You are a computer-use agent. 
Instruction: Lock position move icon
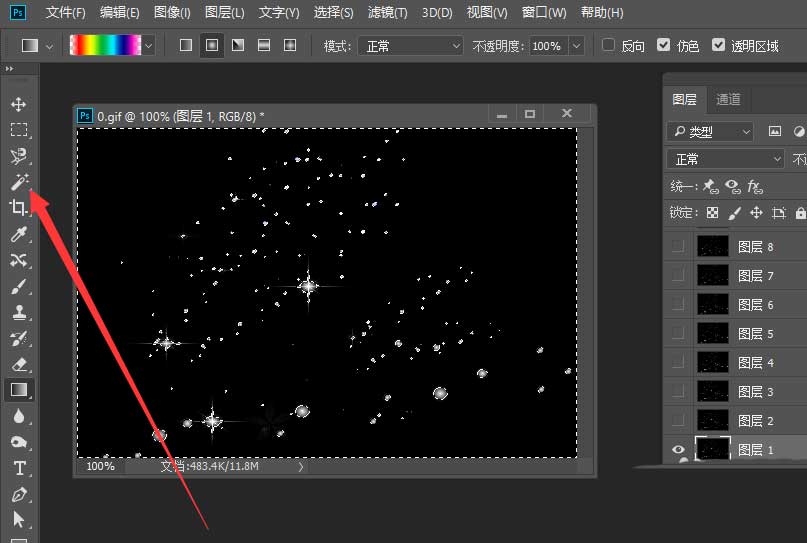pos(756,213)
